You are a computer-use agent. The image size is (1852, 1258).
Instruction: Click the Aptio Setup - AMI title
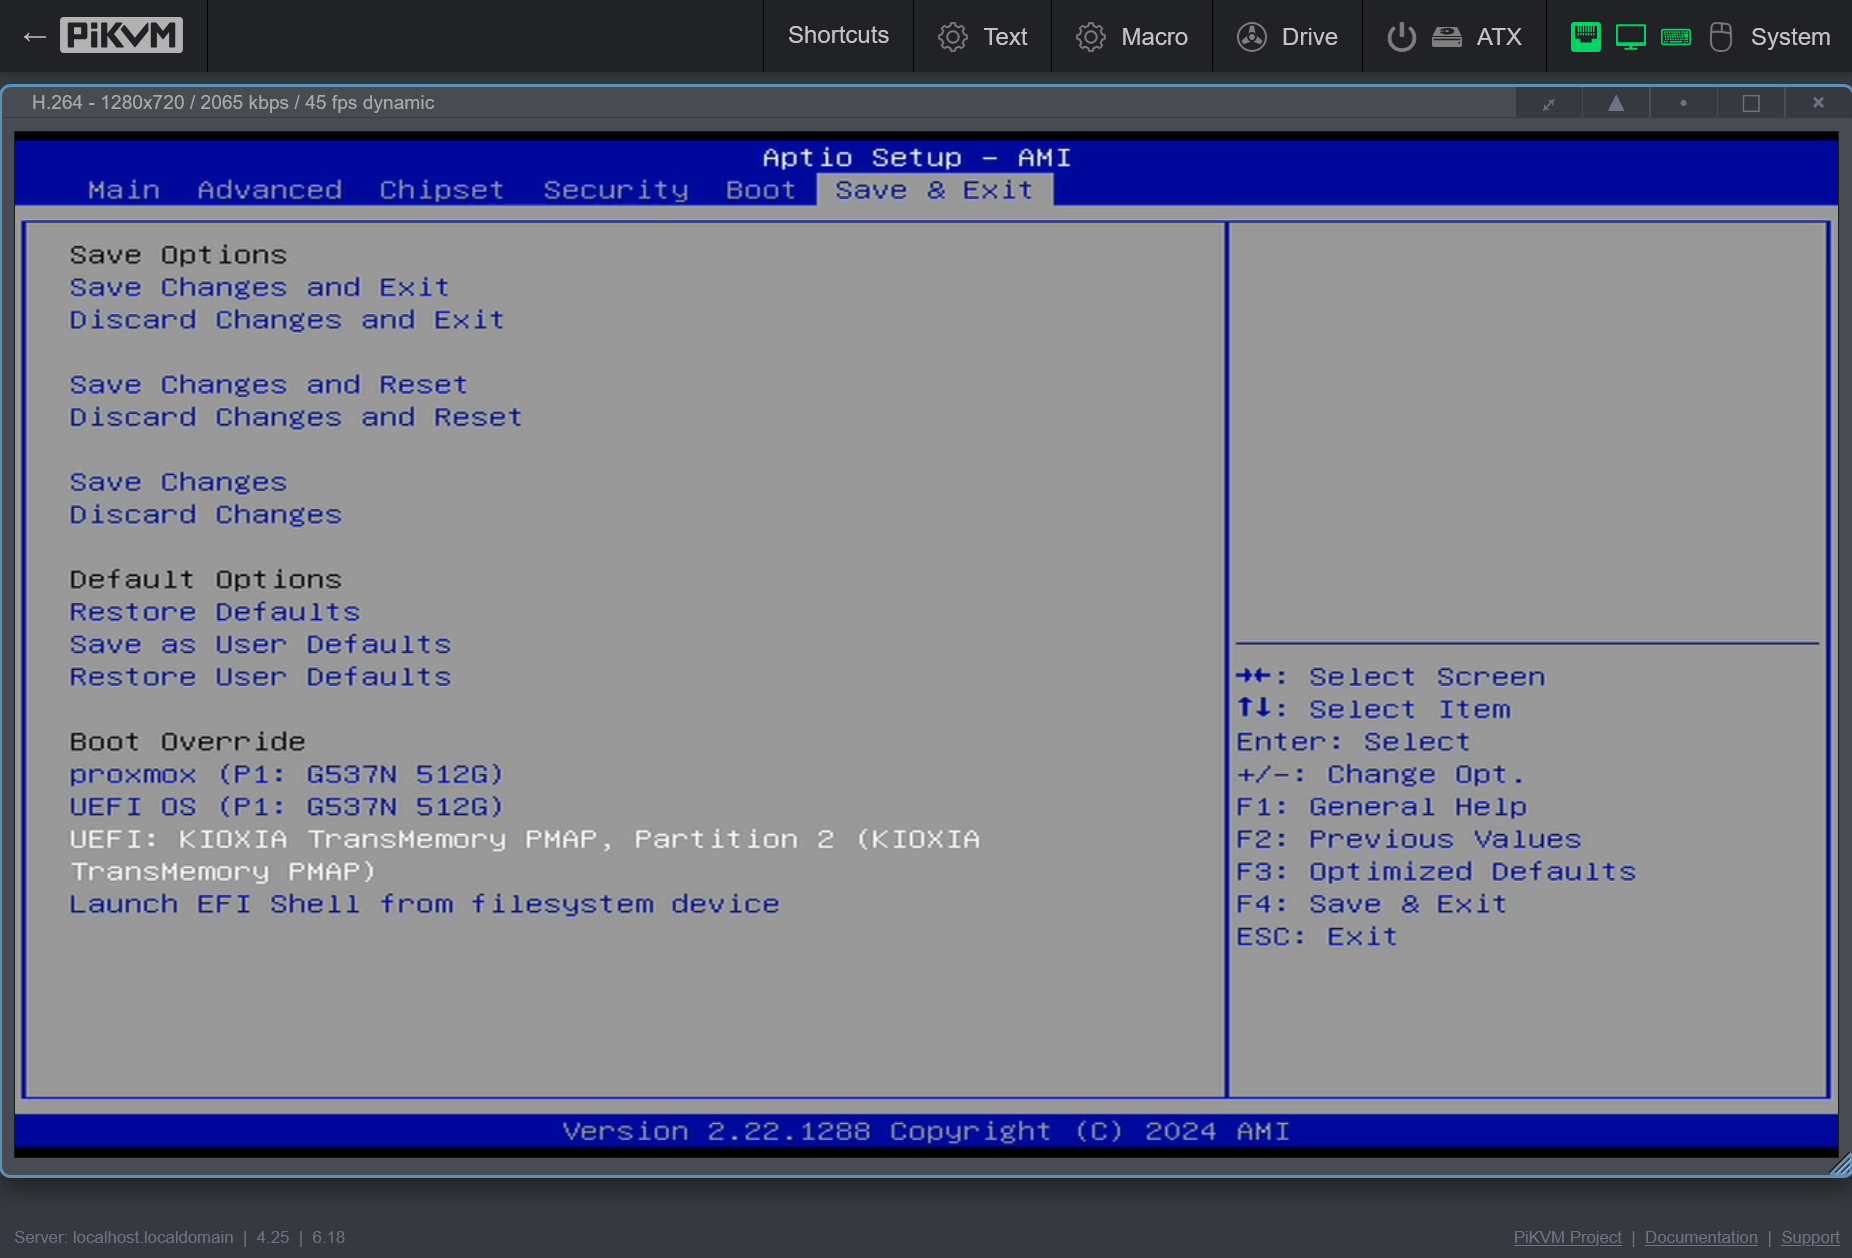916,158
